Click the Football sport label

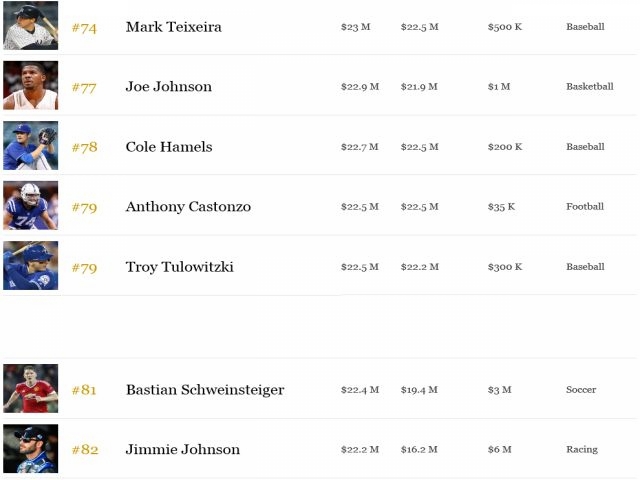tap(585, 207)
